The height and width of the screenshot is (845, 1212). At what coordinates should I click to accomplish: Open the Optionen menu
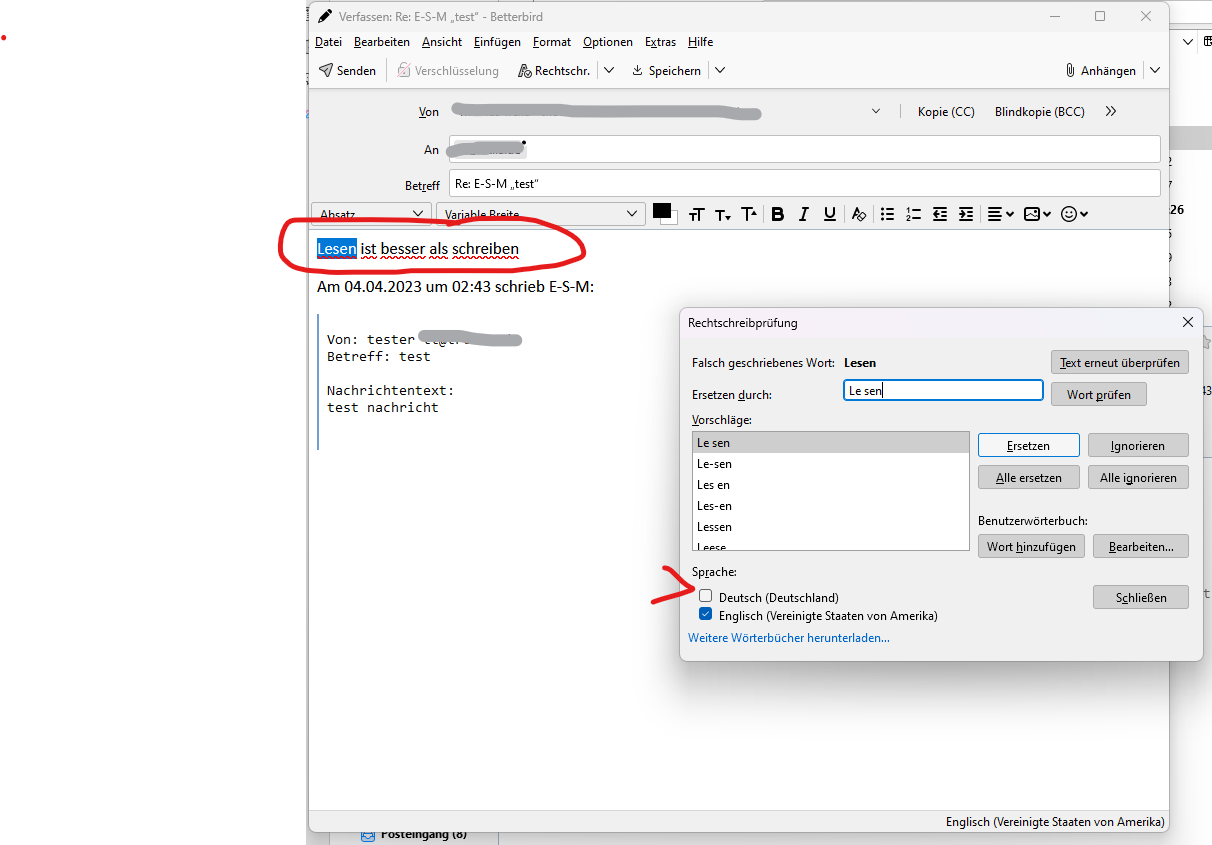(x=607, y=42)
